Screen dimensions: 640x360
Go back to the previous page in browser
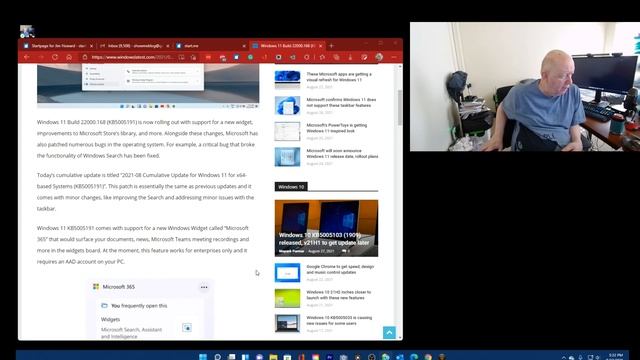click(x=27, y=57)
